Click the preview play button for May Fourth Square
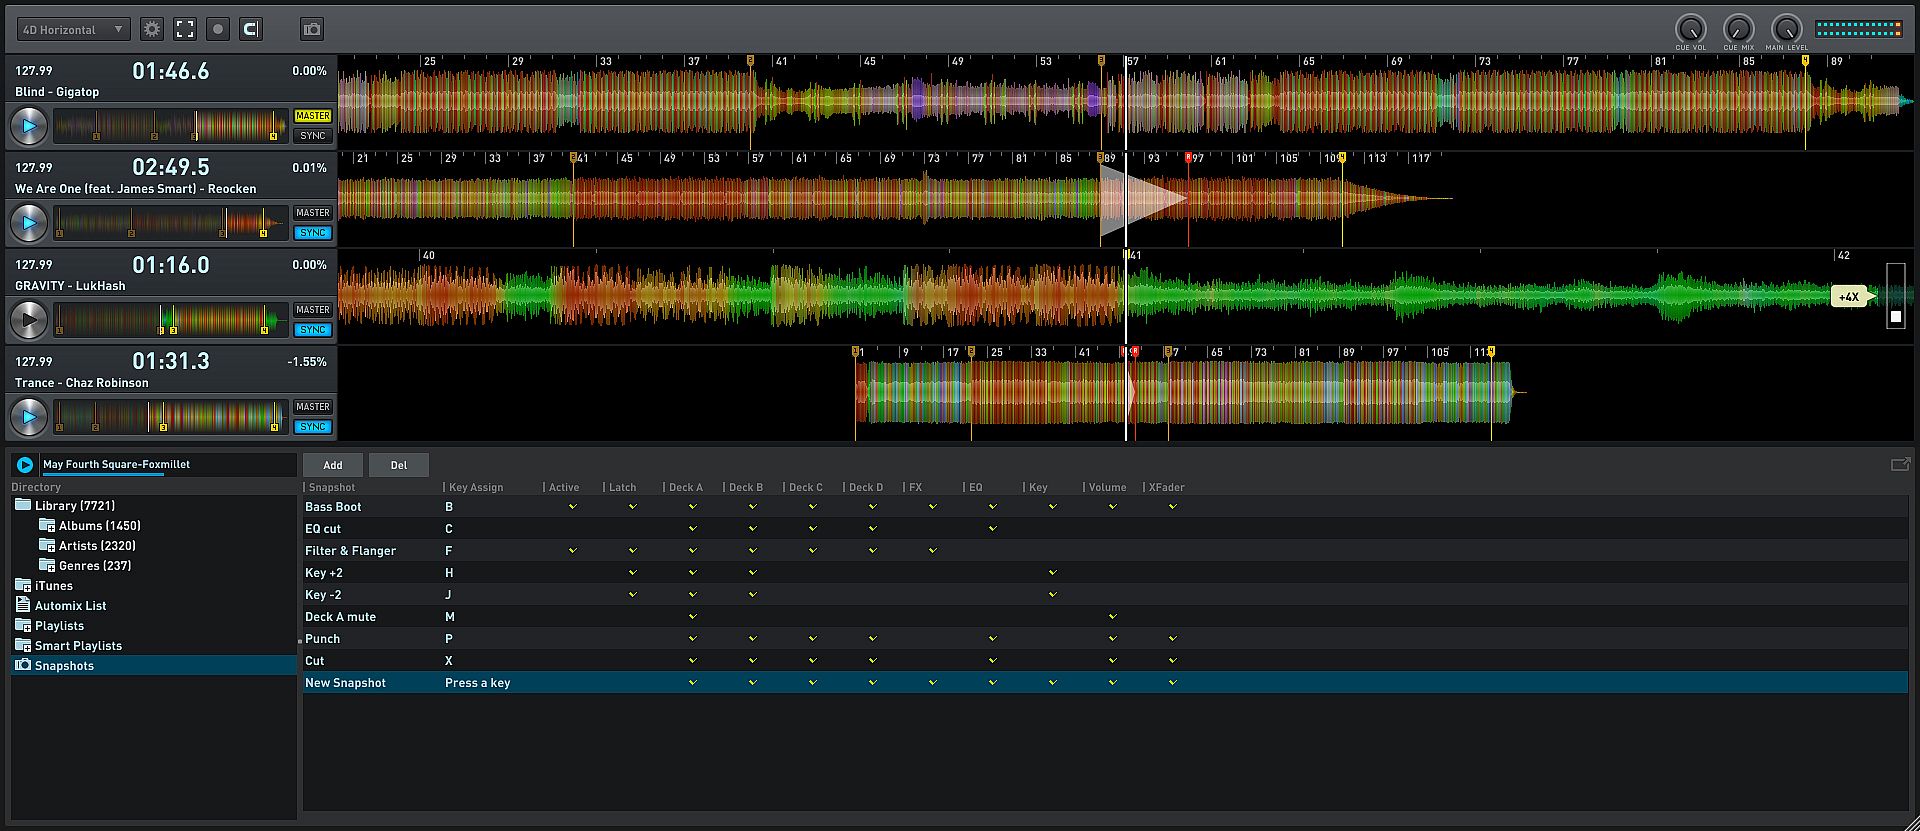This screenshot has height=831, width=1920. pos(25,465)
